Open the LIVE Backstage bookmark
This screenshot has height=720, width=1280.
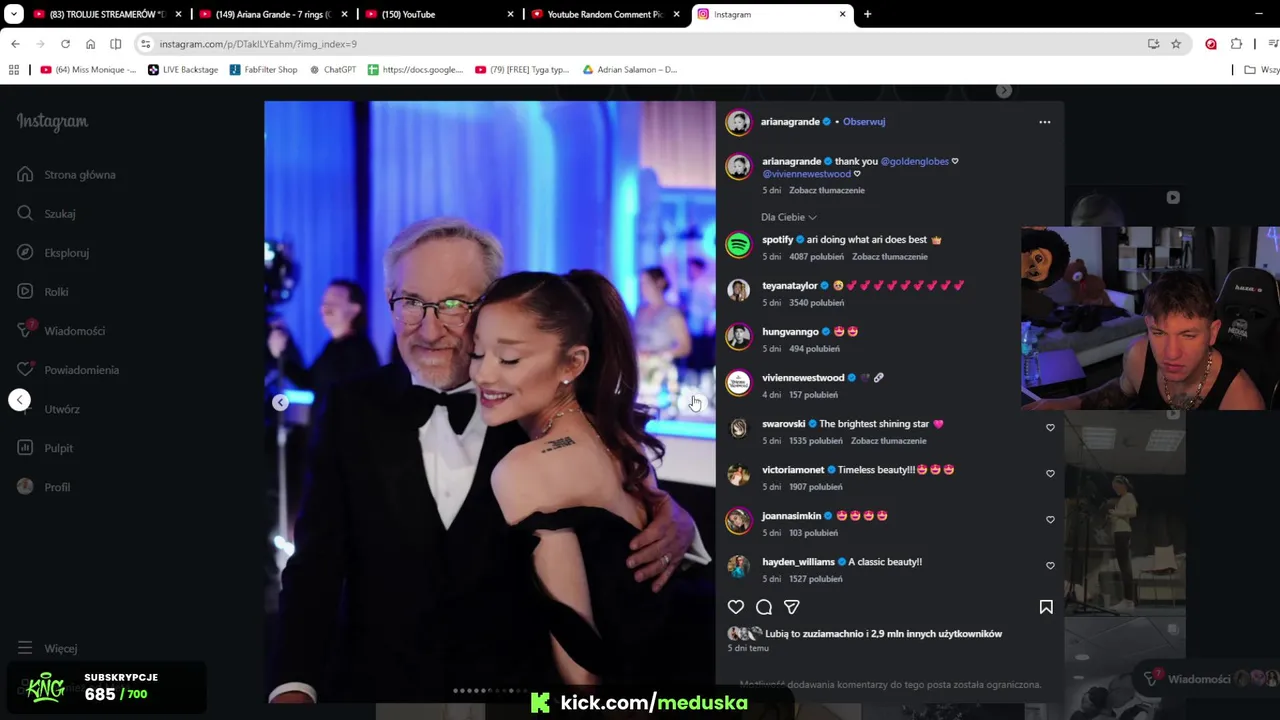pyautogui.click(x=183, y=70)
